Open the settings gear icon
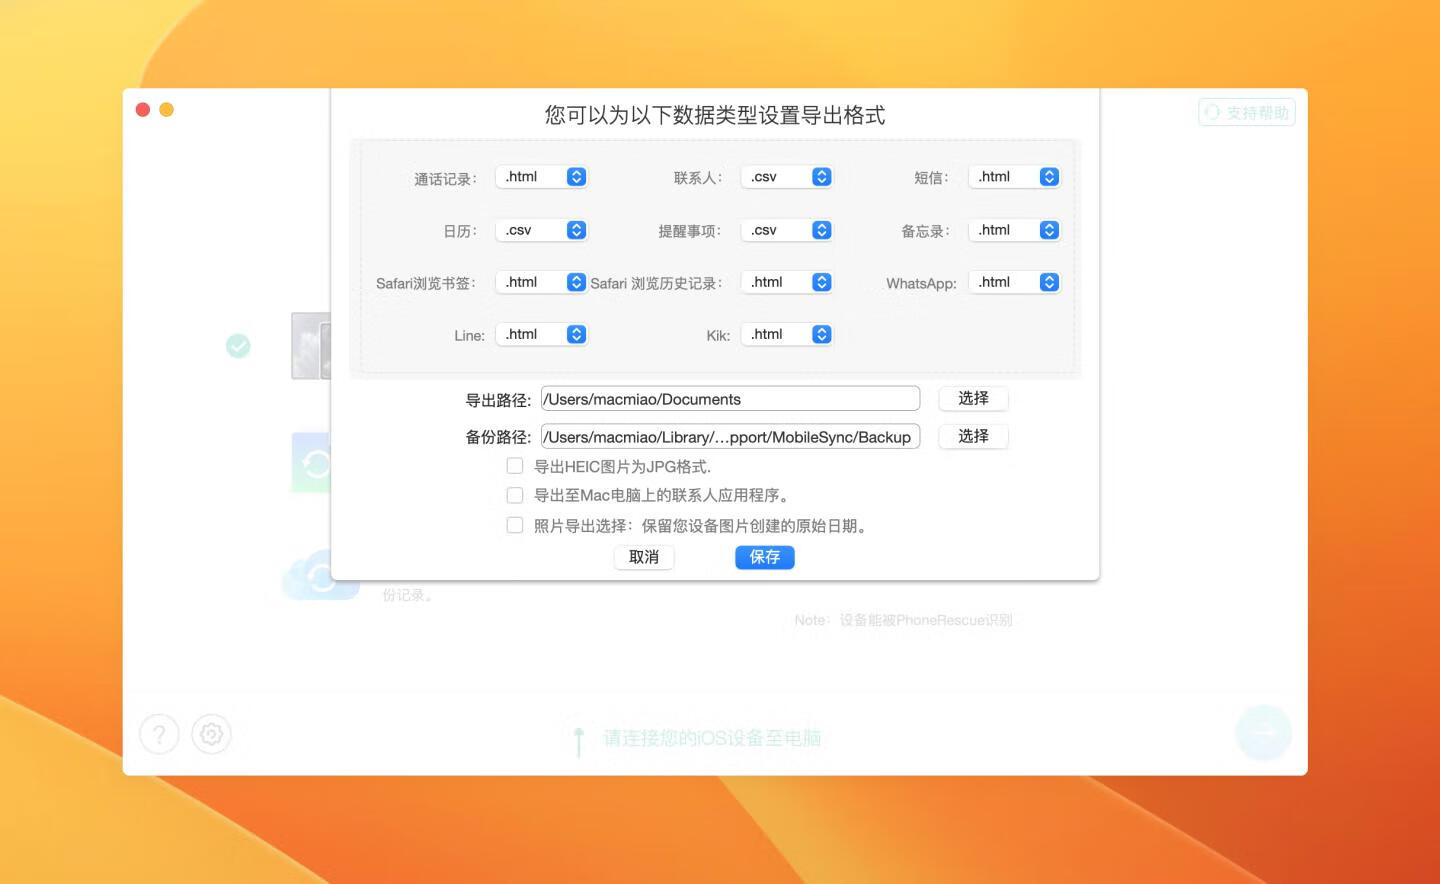Viewport: 1440px width, 884px height. tap(211, 734)
